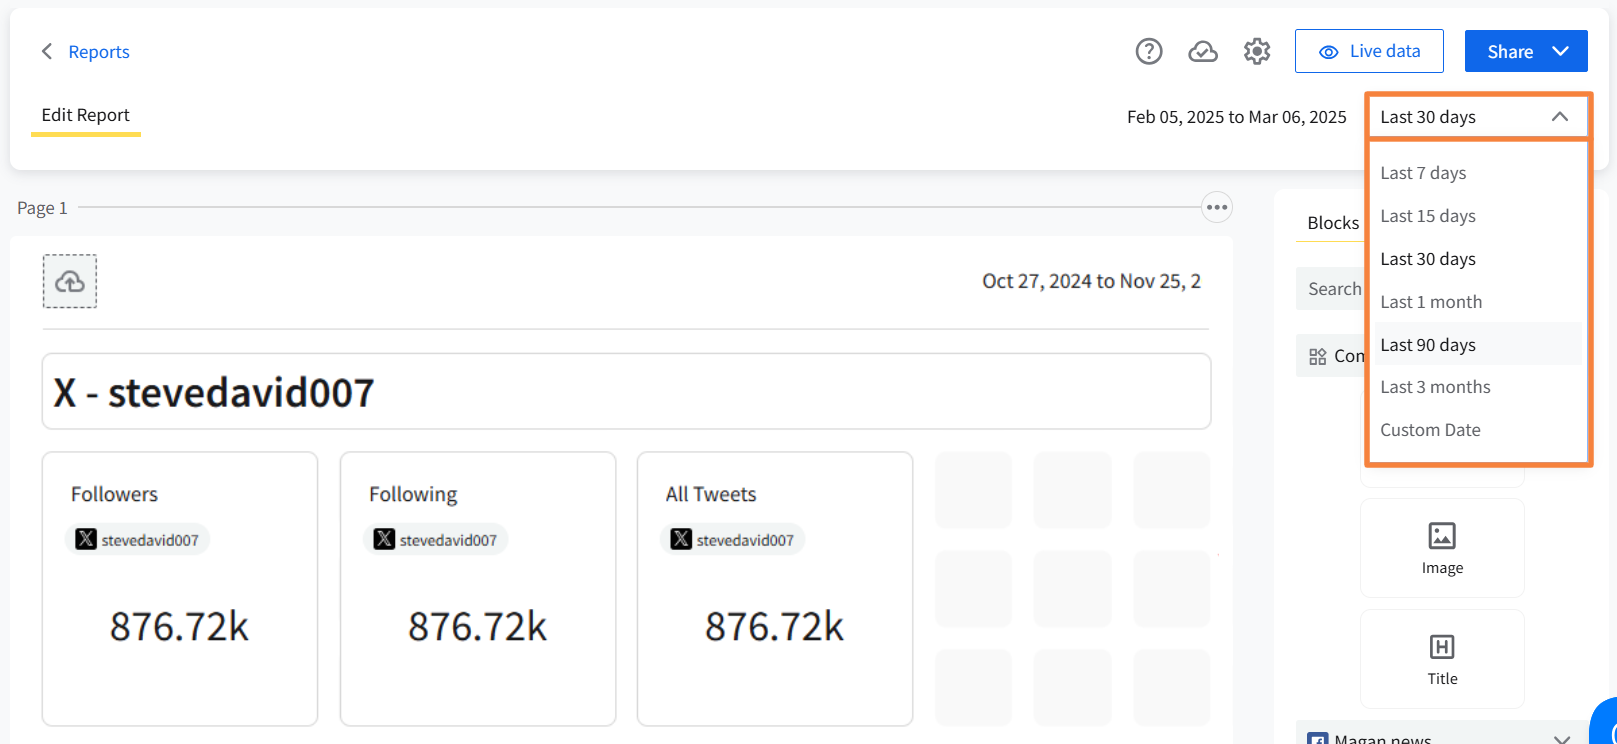
Task: Open the help question mark icon
Action: (1149, 51)
